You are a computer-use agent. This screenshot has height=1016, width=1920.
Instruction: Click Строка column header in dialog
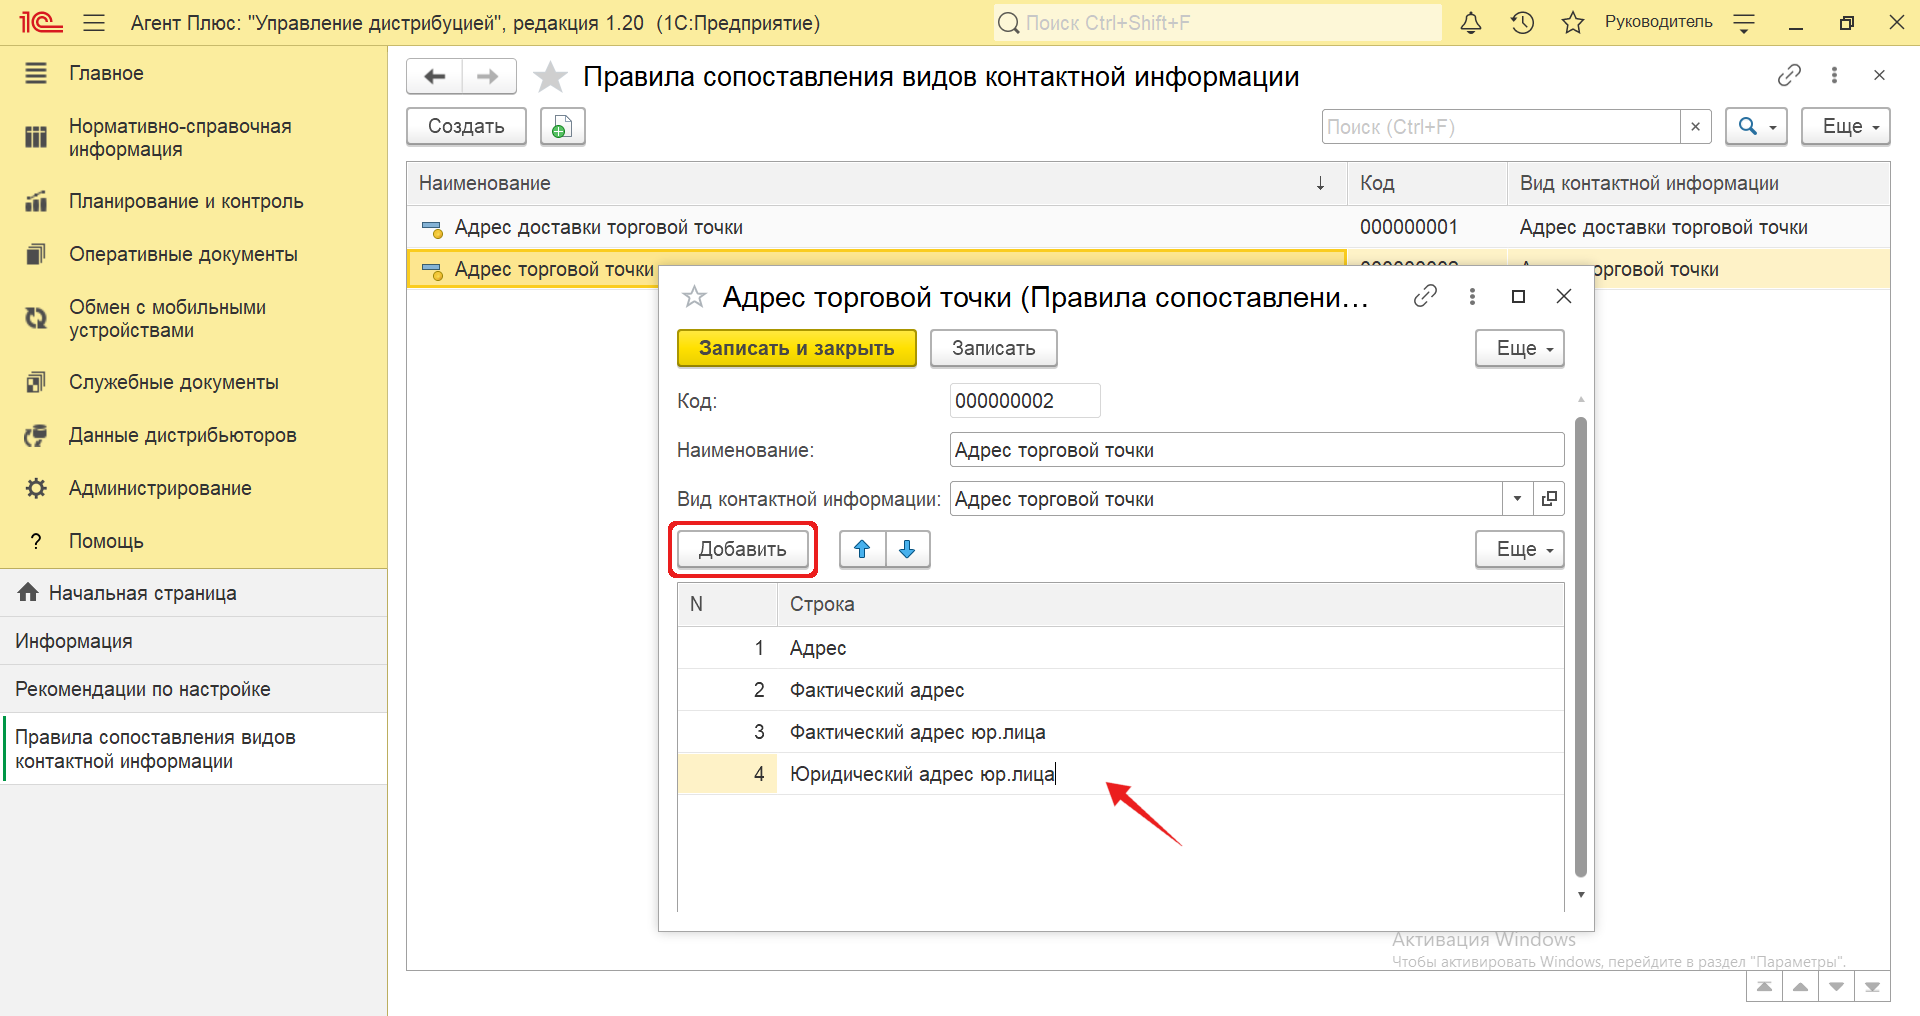tap(1170, 604)
